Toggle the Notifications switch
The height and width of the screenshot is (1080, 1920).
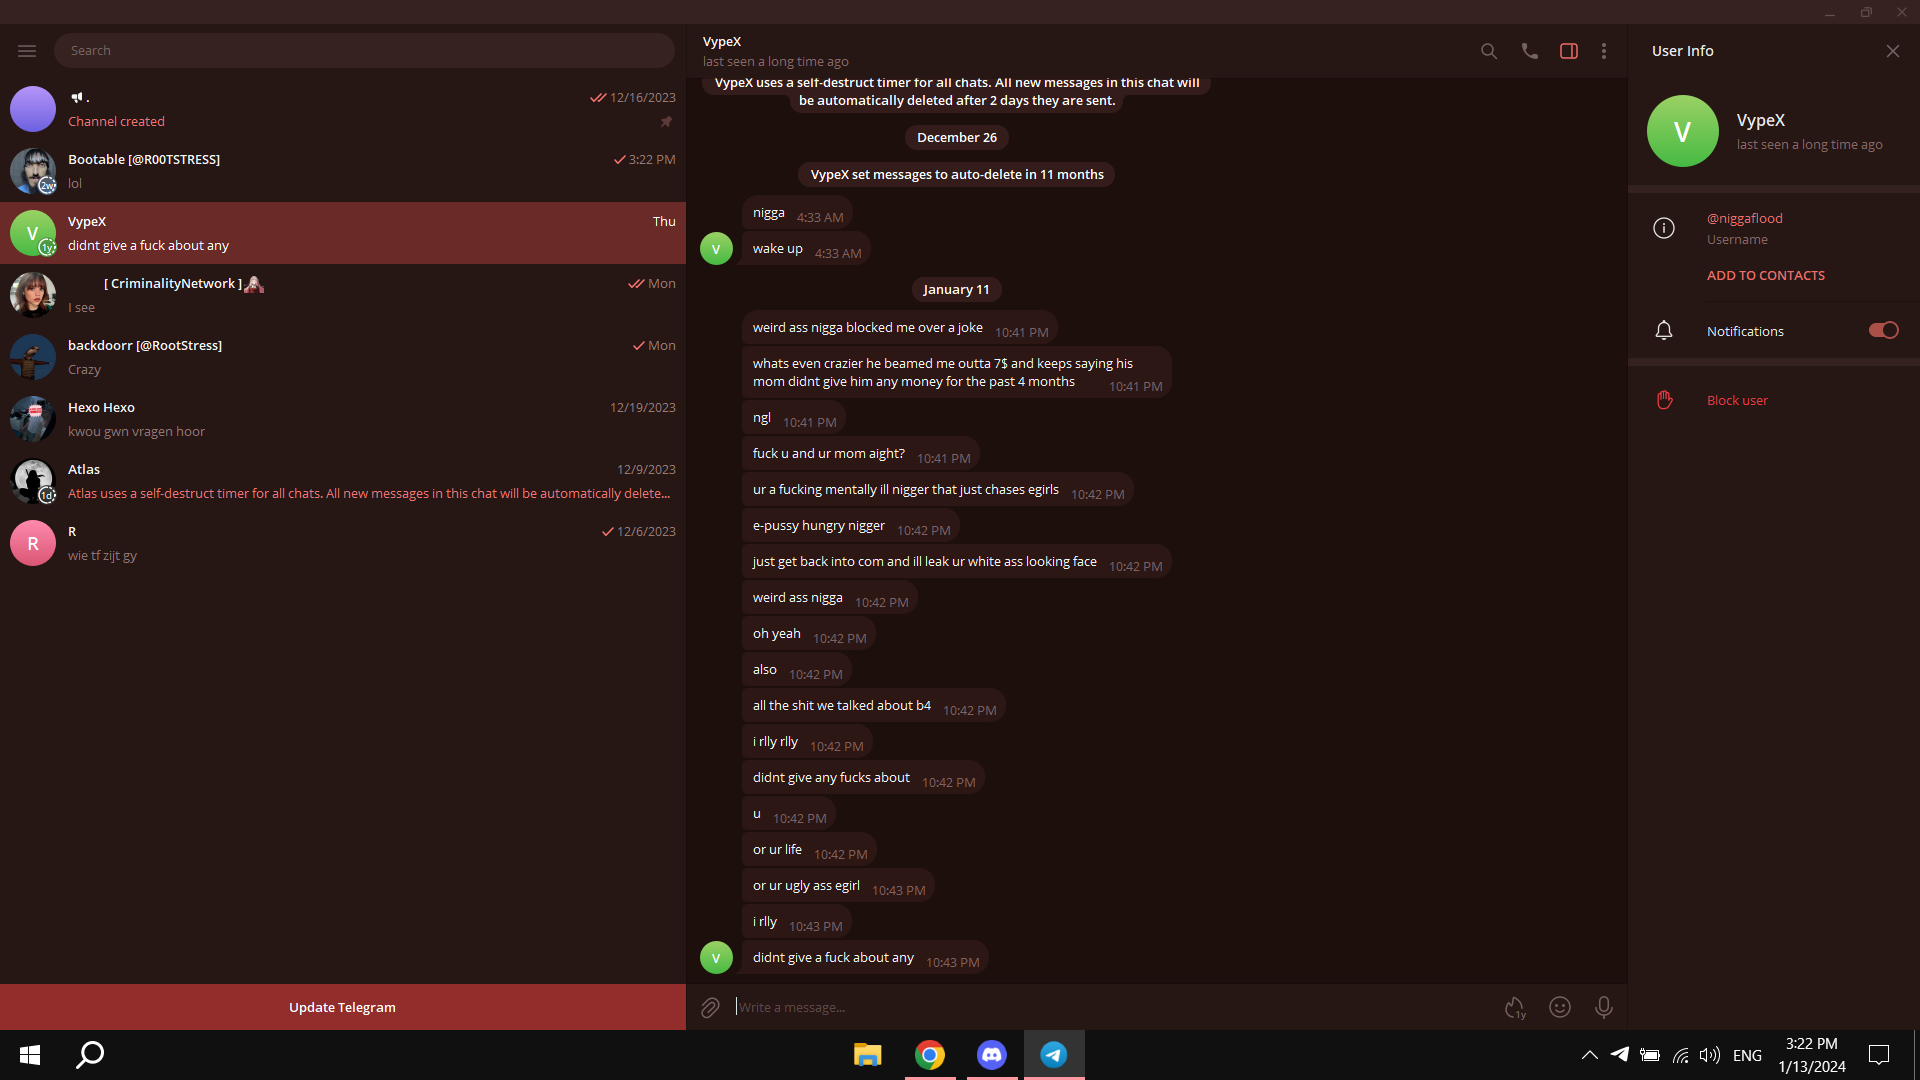tap(1883, 330)
